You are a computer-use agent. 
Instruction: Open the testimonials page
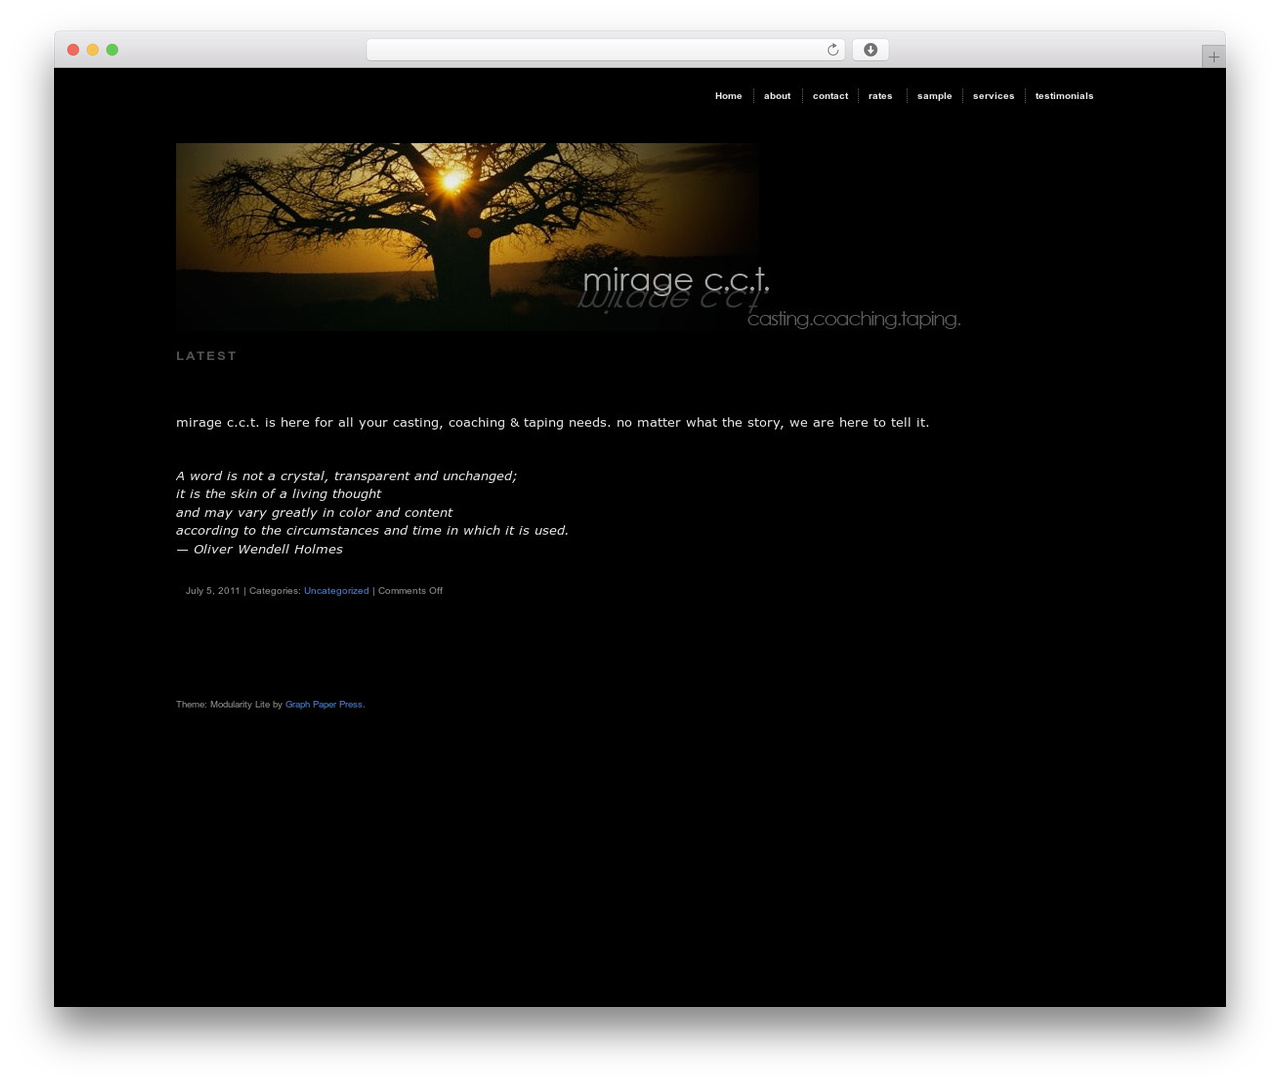tap(1064, 96)
